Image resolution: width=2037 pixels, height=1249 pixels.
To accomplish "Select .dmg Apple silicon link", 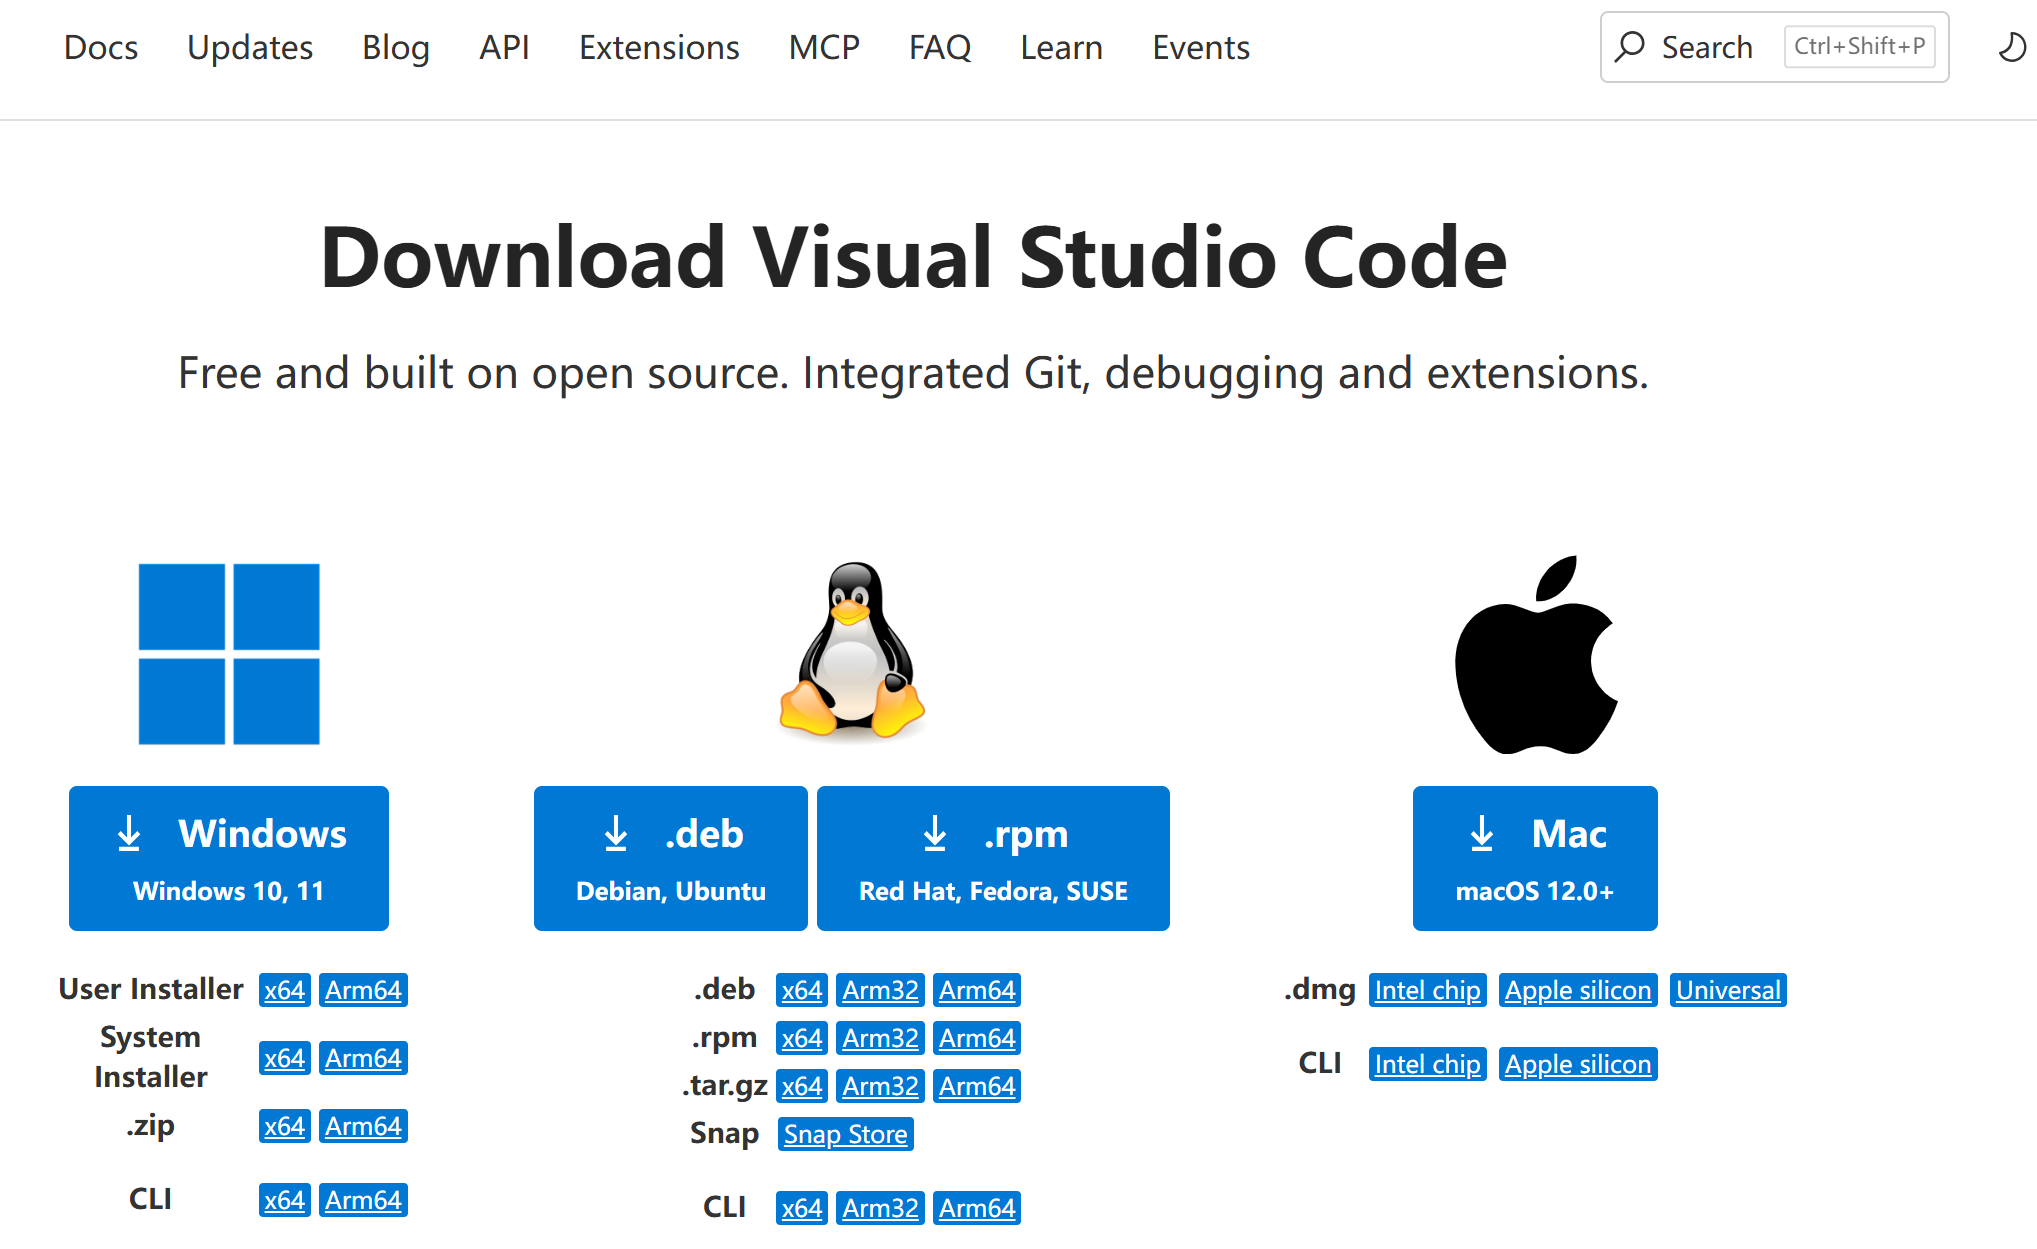I will coord(1578,990).
